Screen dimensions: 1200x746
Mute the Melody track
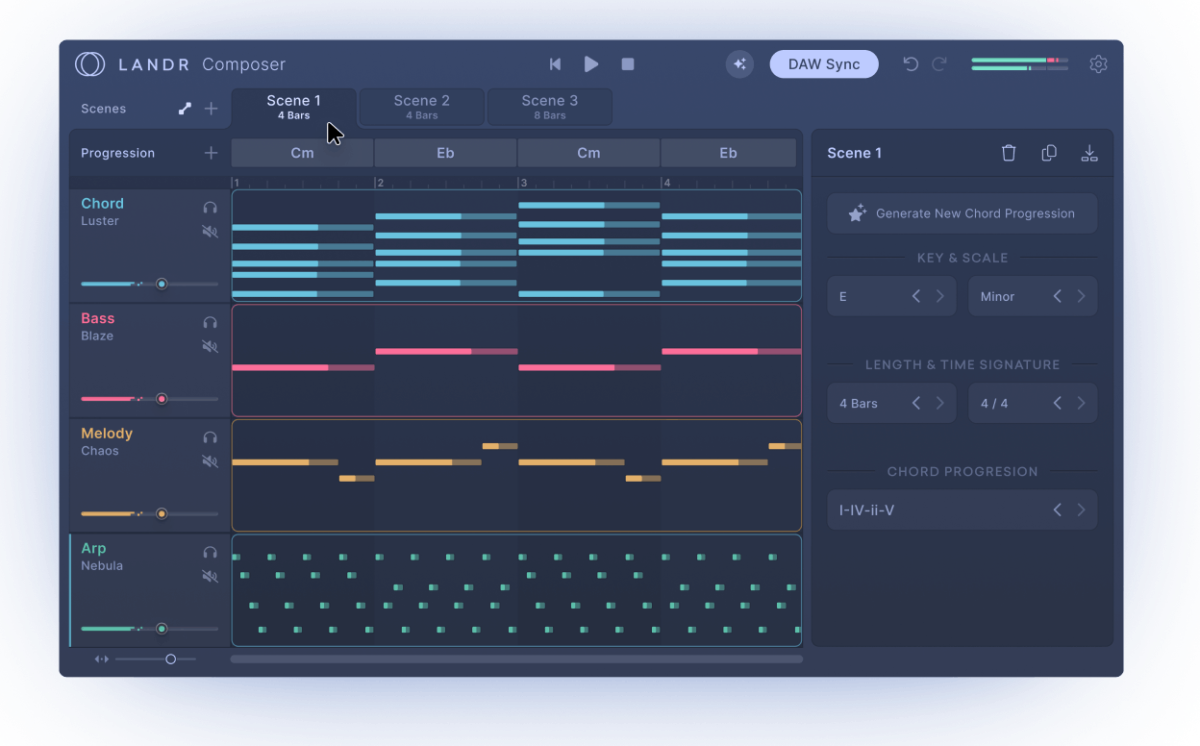(x=210, y=462)
